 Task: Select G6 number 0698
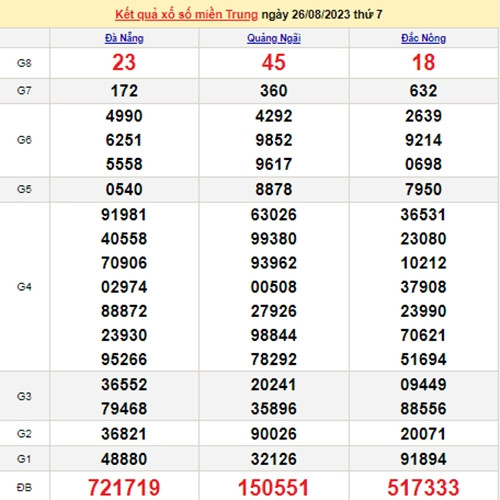[x=423, y=164]
